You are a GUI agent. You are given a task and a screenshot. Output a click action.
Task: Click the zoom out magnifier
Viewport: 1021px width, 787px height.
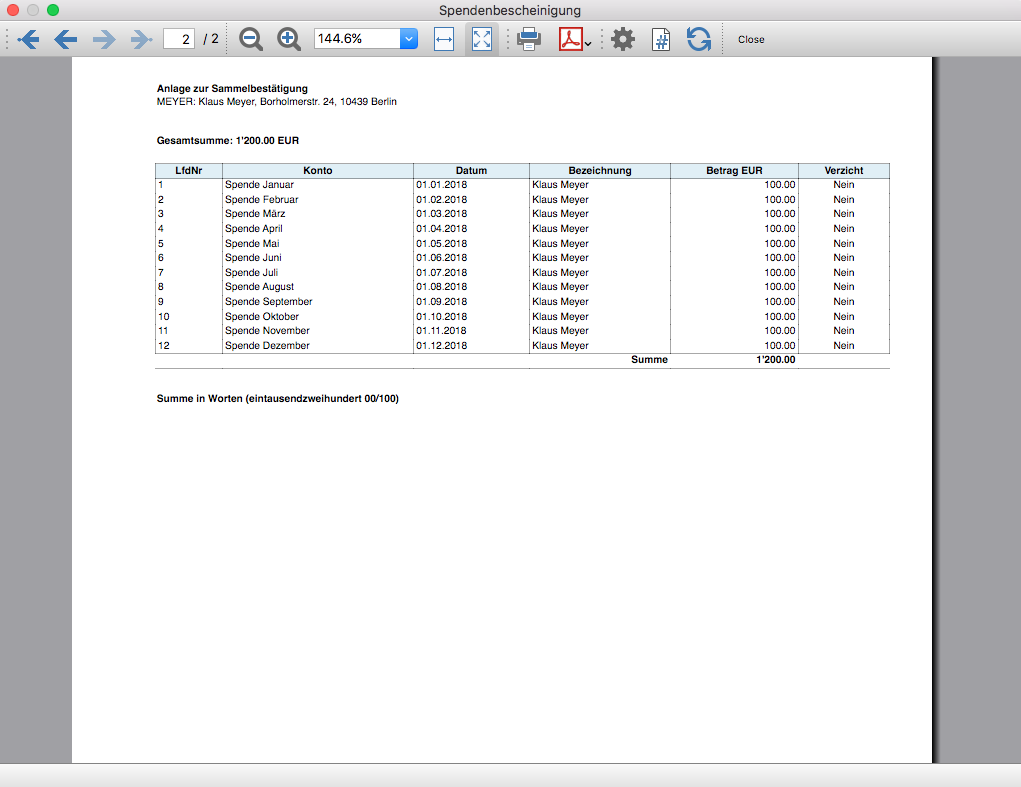click(251, 39)
